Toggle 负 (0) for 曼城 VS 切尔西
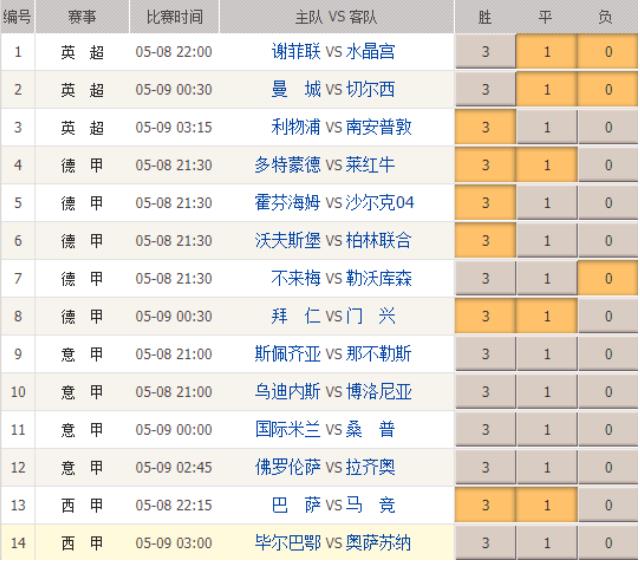The width and height of the screenshot is (640, 562). (608, 89)
